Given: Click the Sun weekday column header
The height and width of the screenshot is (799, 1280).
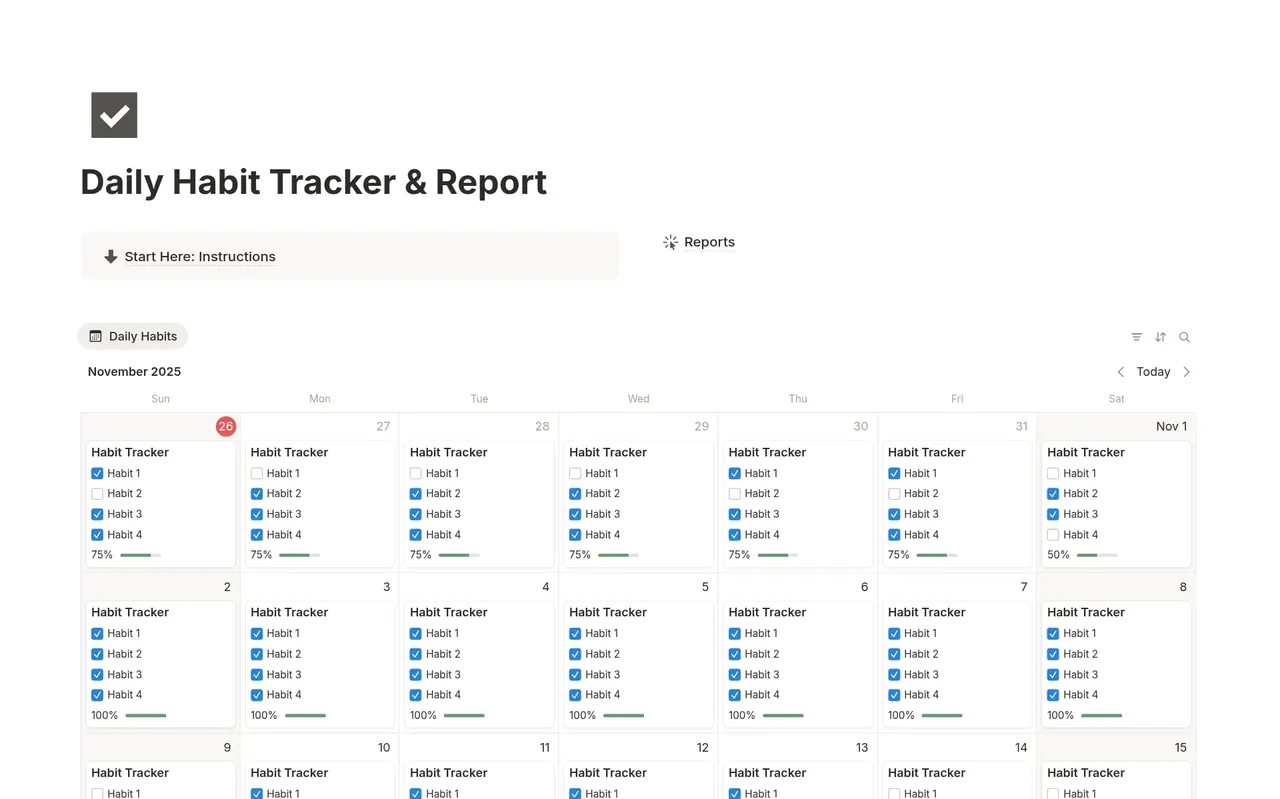Looking at the screenshot, I should click(160, 399).
